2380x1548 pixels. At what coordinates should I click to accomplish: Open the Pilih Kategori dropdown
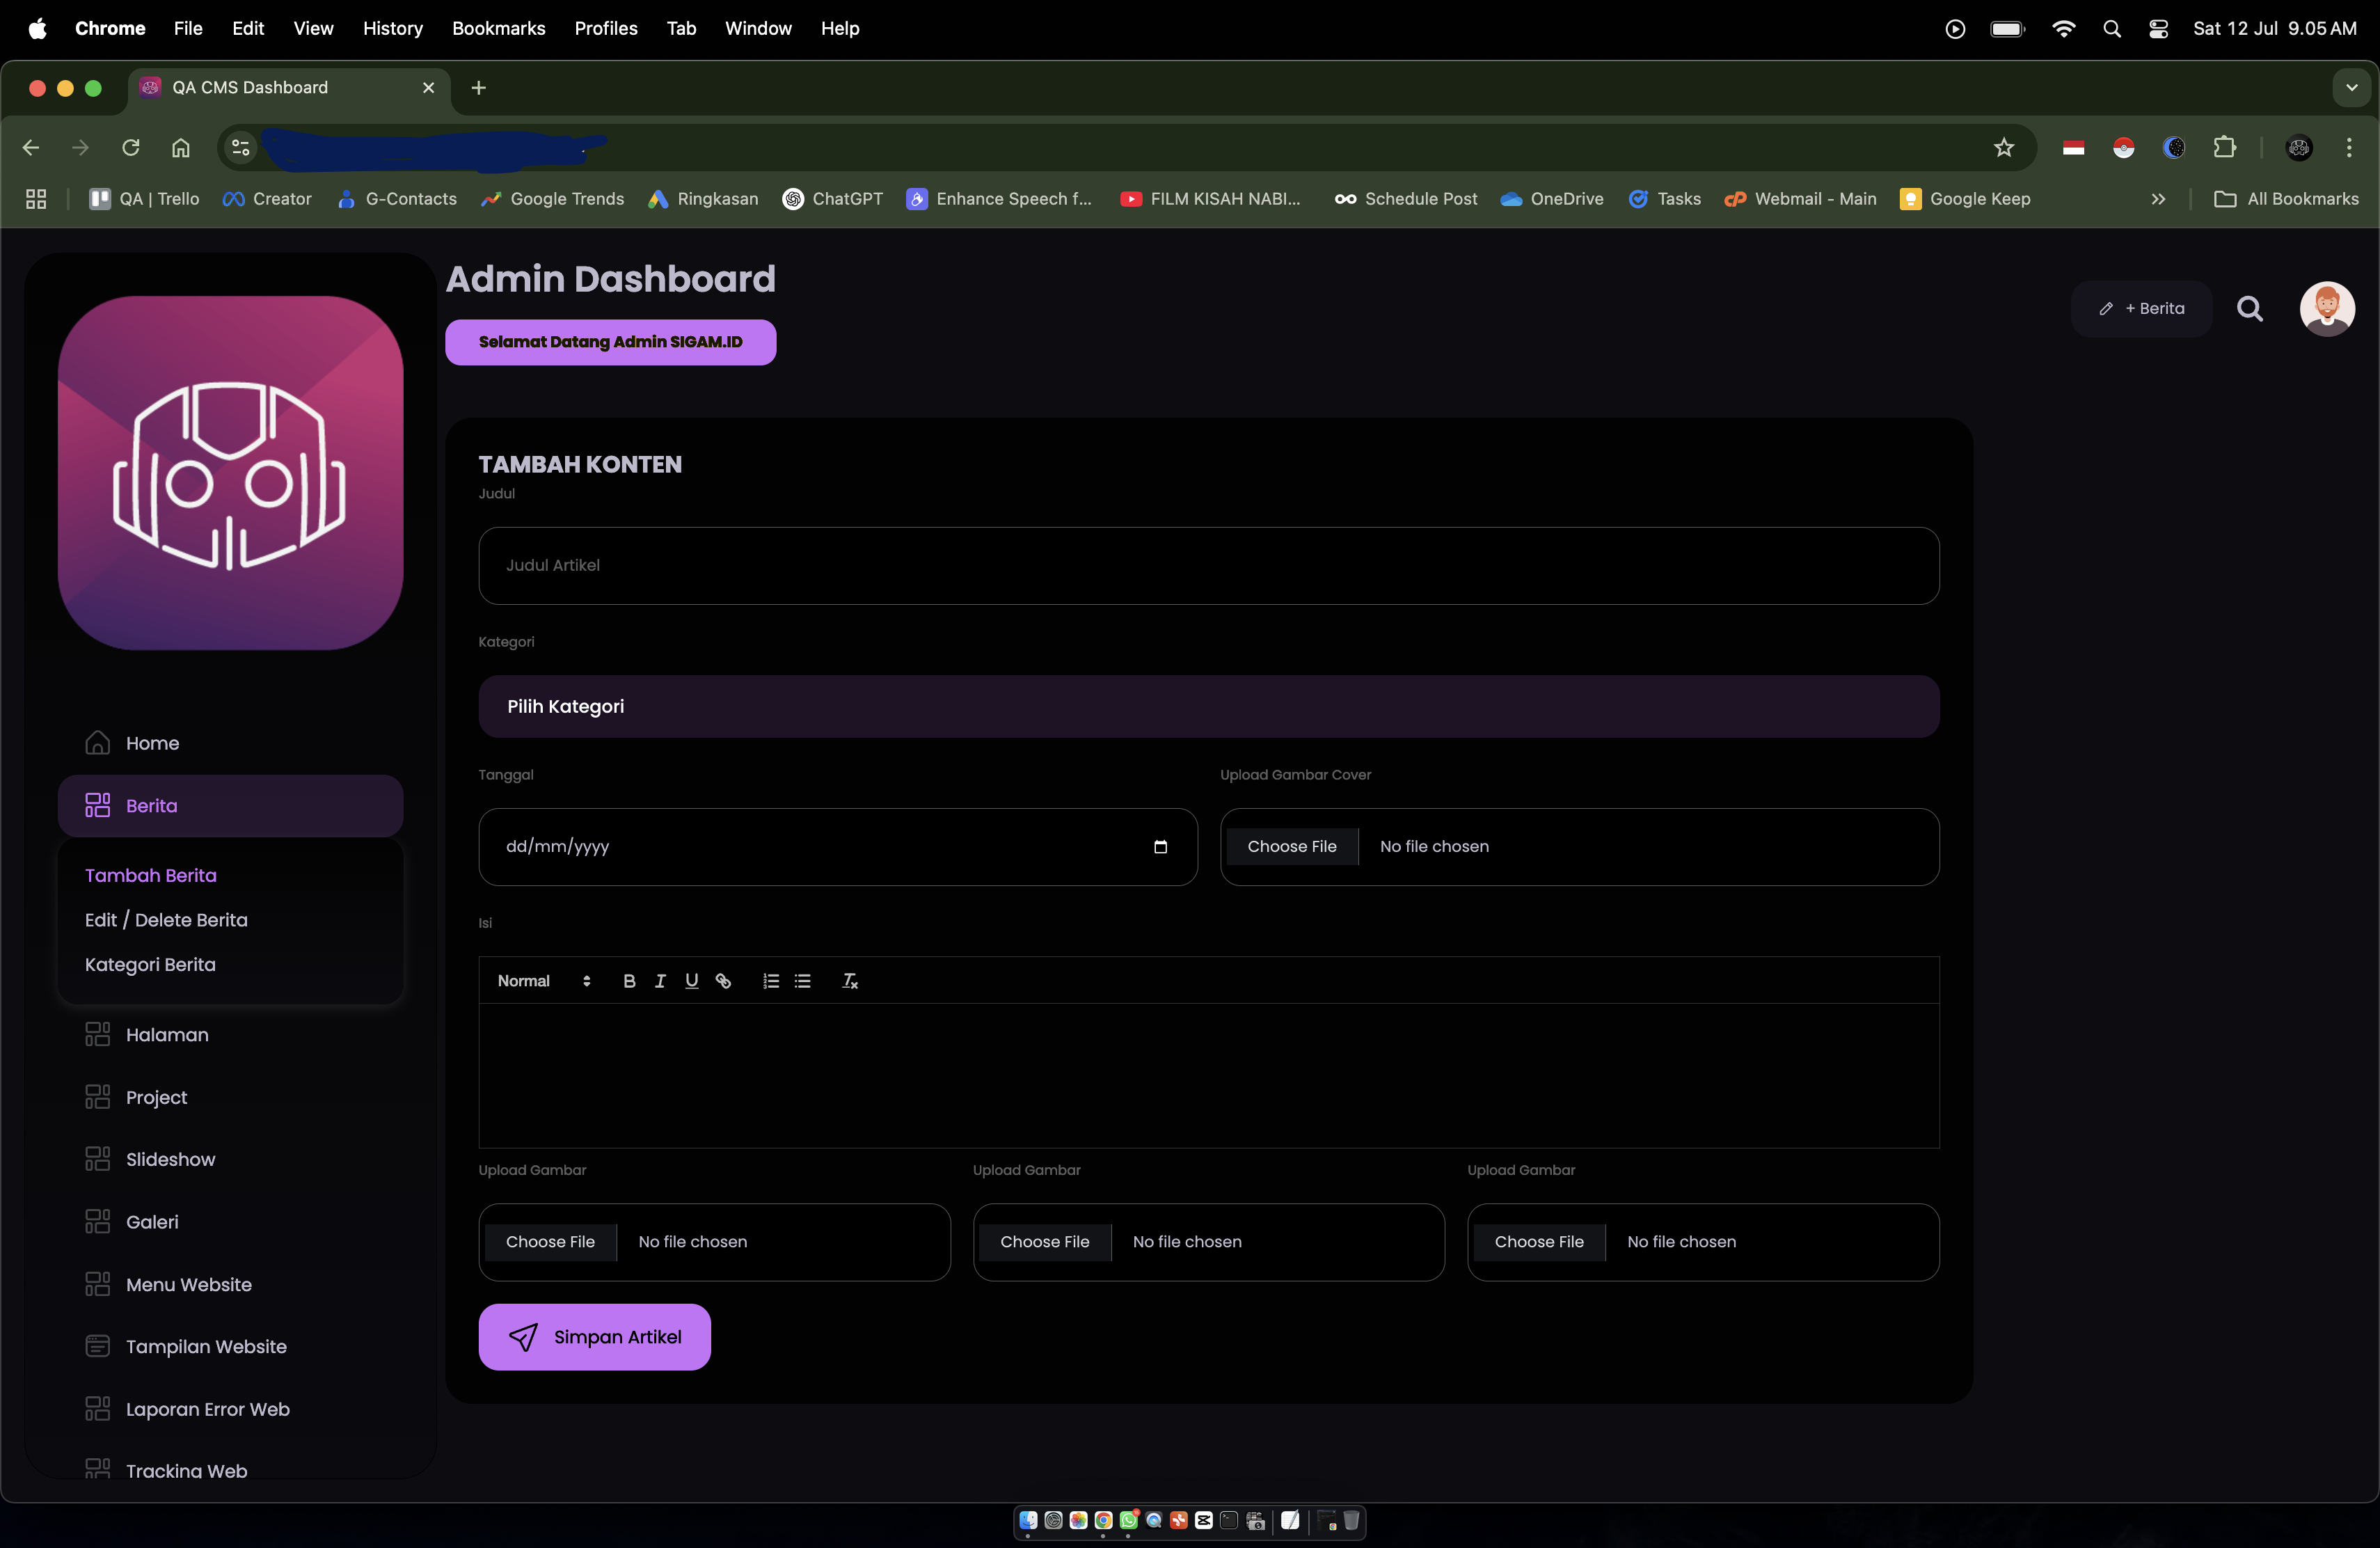pyautogui.click(x=1208, y=707)
